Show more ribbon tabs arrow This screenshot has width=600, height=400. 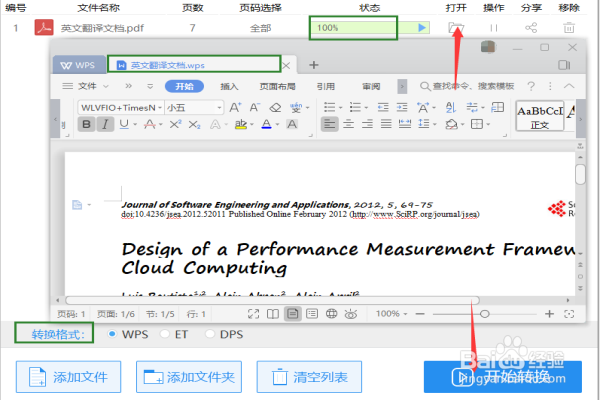point(402,87)
